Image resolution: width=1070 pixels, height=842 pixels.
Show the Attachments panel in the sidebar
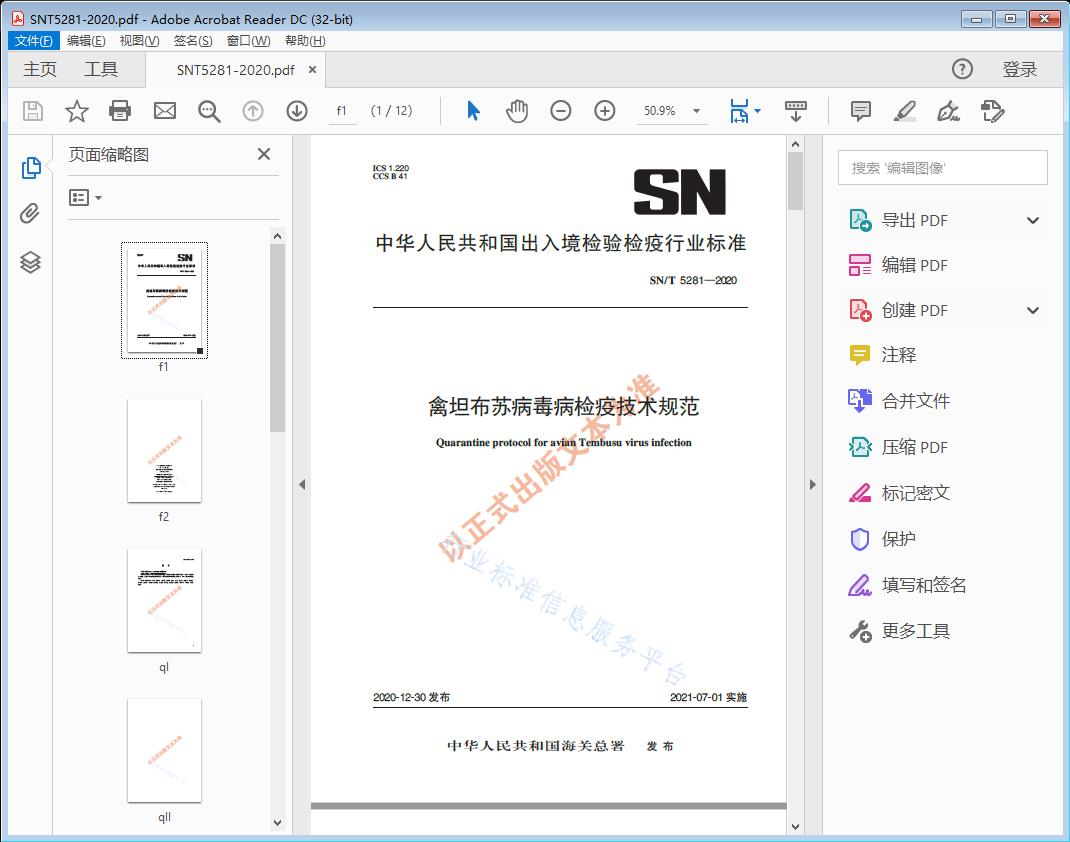(29, 214)
